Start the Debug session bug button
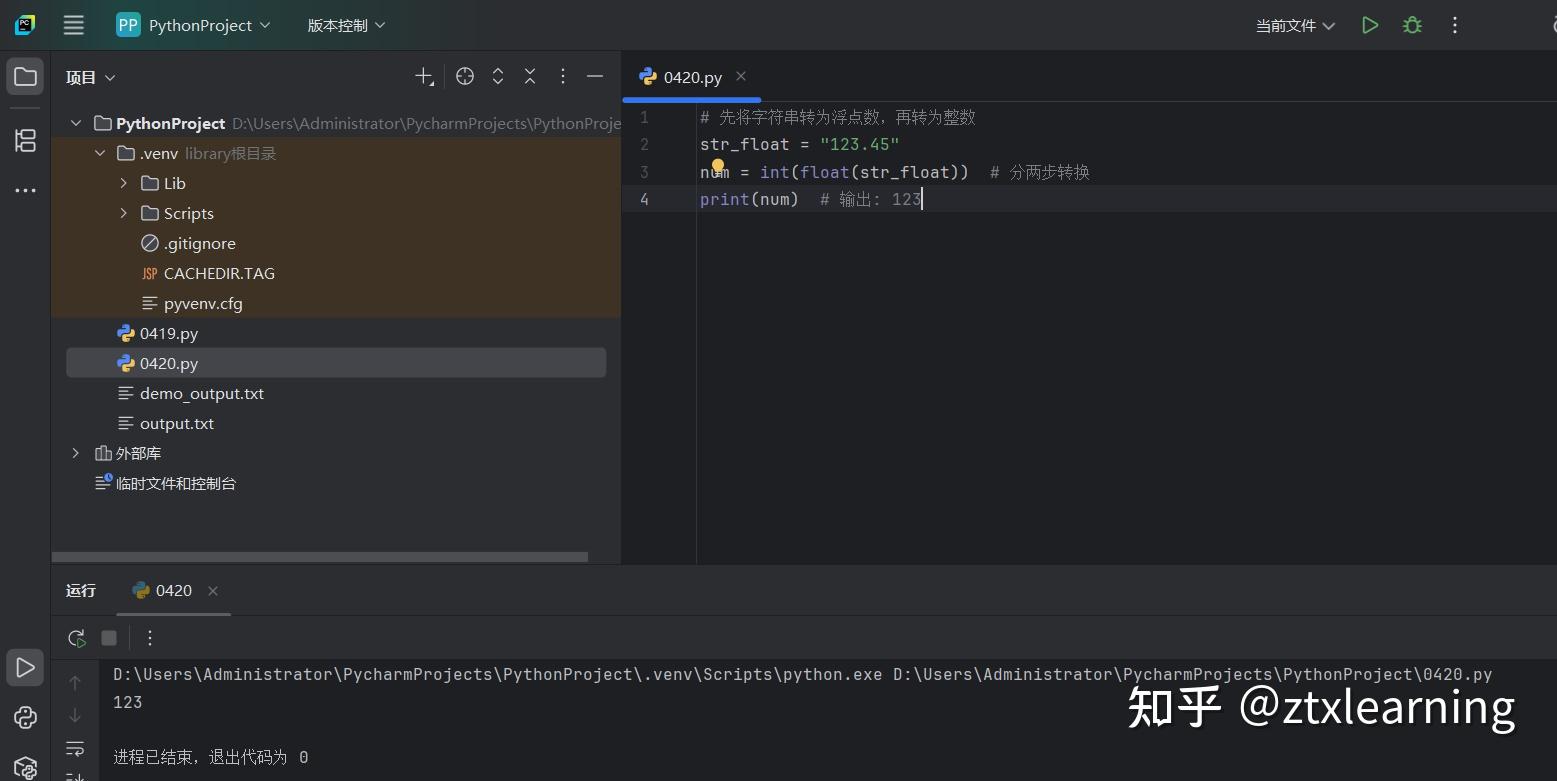 1412,24
